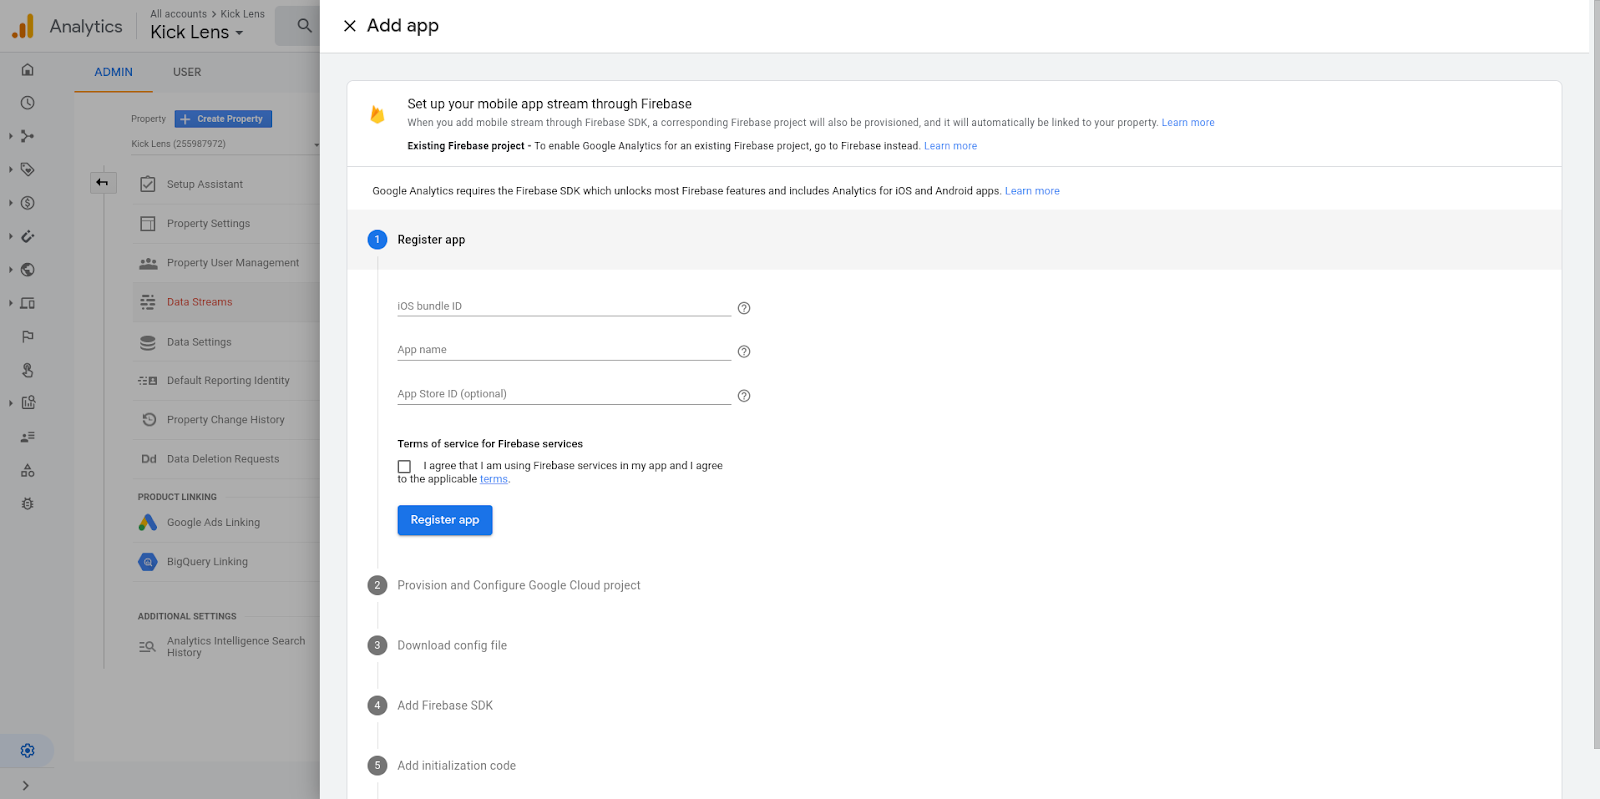Open the applicable terms link
This screenshot has height=799, width=1600.
point(494,479)
